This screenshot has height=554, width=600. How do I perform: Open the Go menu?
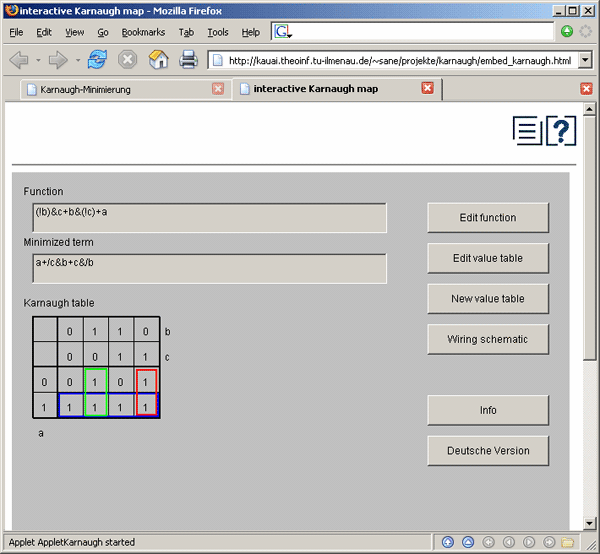(x=103, y=33)
